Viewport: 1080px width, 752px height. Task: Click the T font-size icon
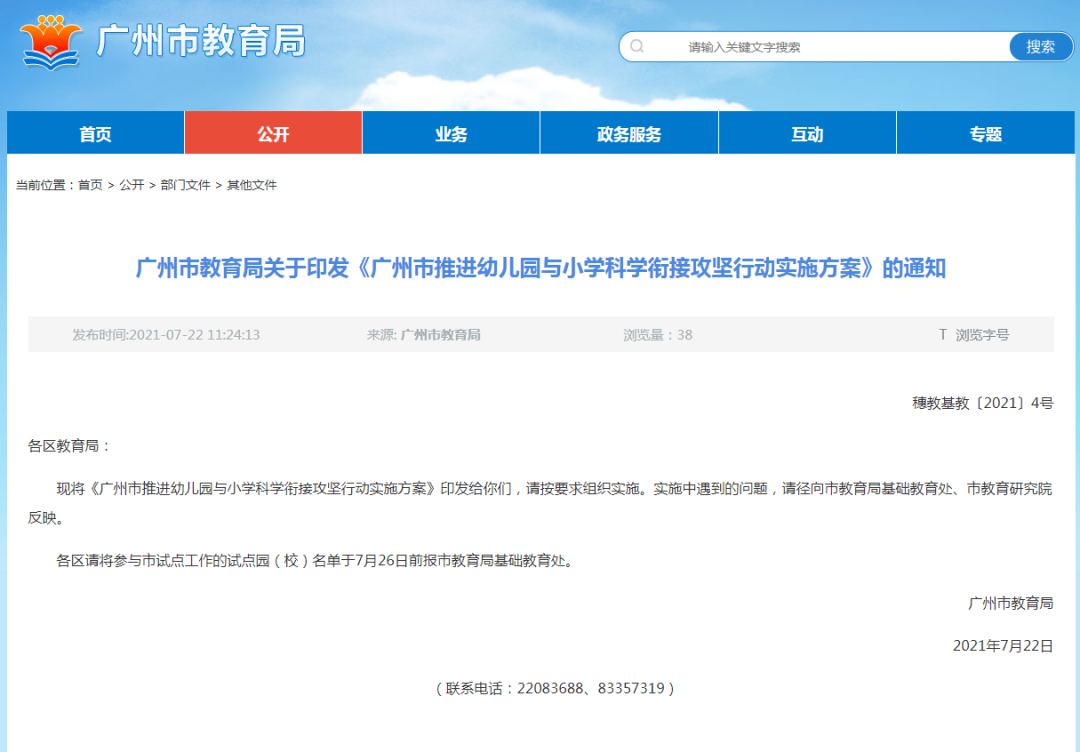coord(942,335)
